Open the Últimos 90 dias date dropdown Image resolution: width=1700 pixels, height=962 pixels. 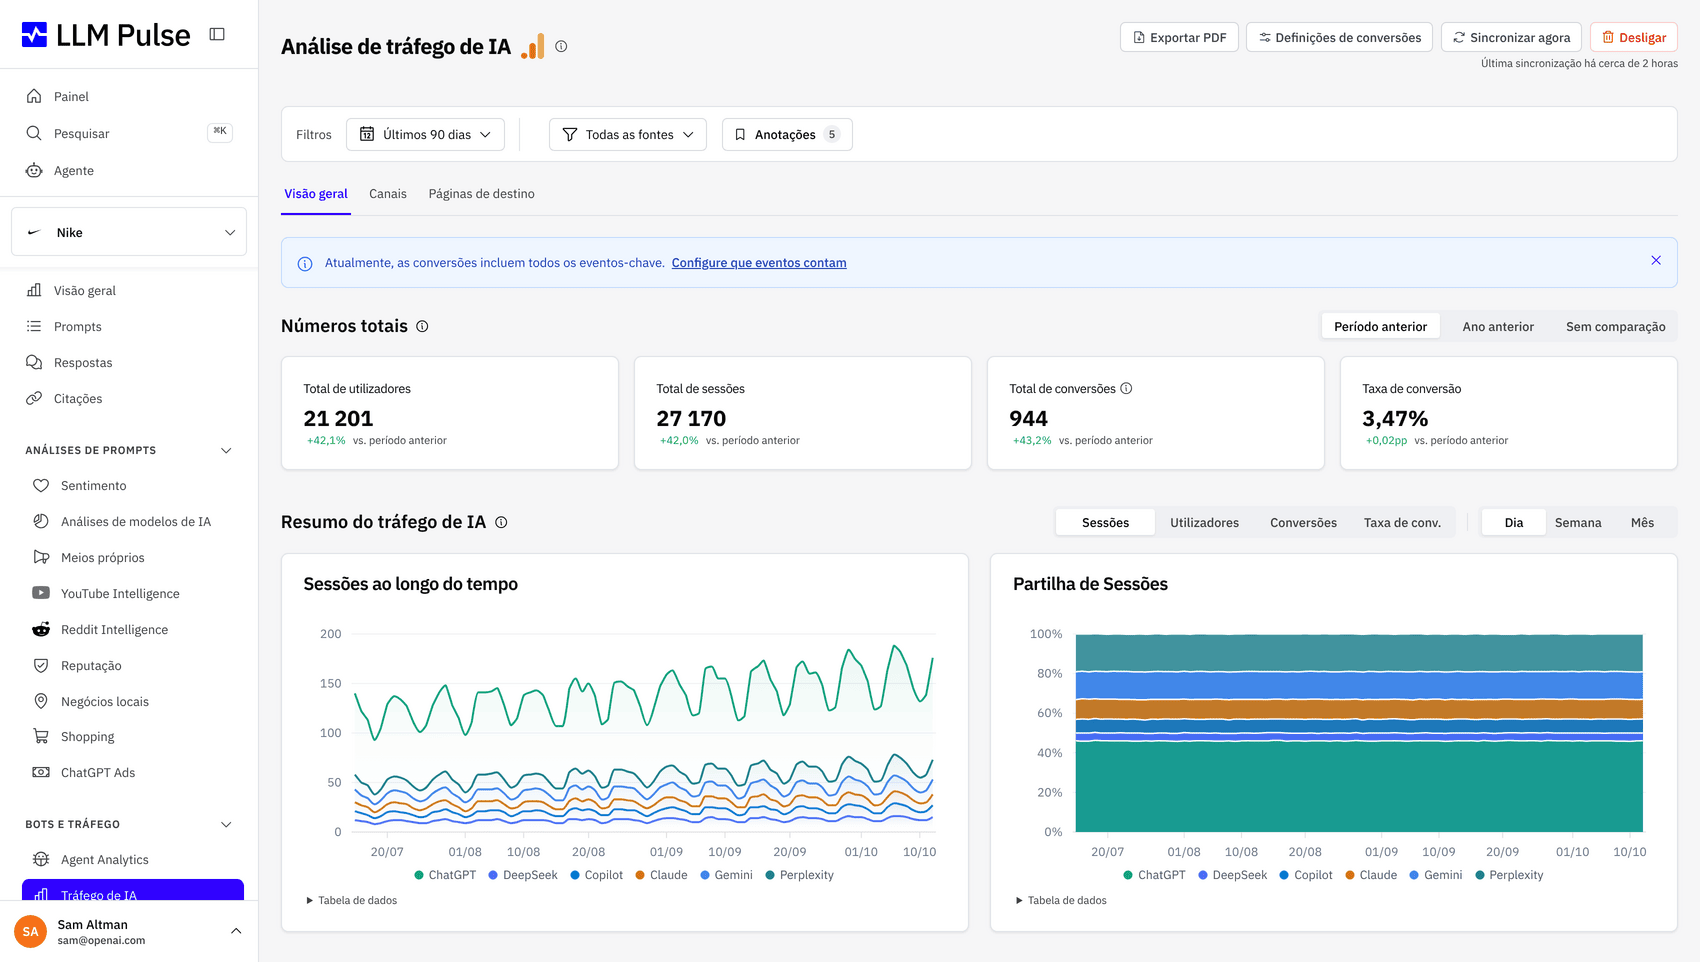click(x=425, y=134)
